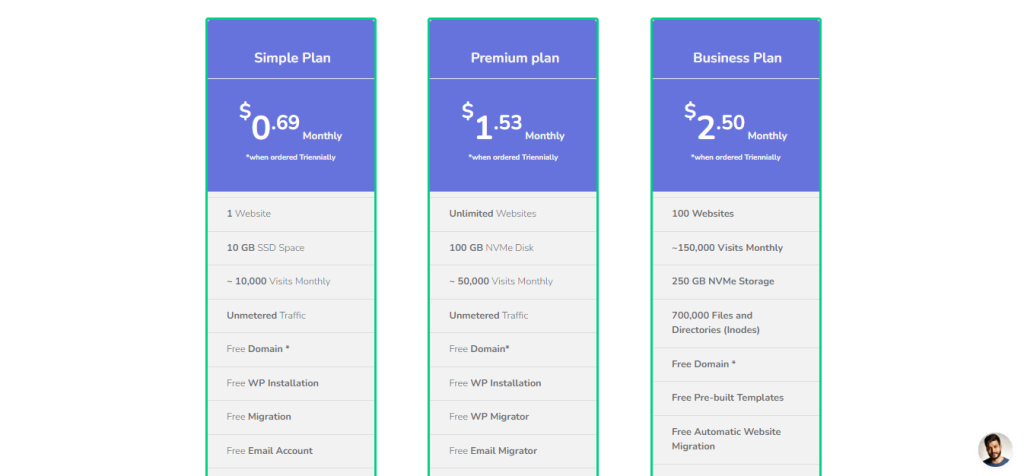Click "Free Pre-built Templates" feature
The width and height of the screenshot is (1024, 476).
click(x=727, y=398)
